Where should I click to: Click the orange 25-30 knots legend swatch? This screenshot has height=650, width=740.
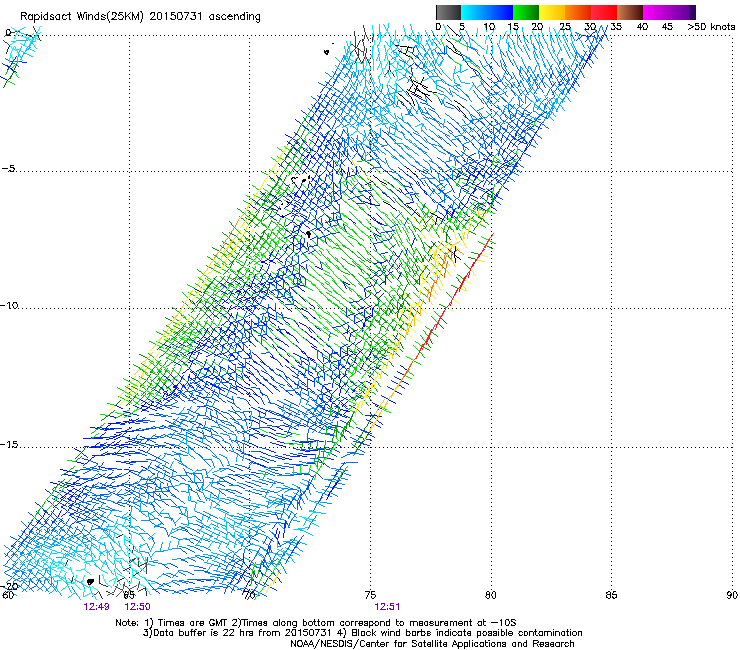point(578,12)
